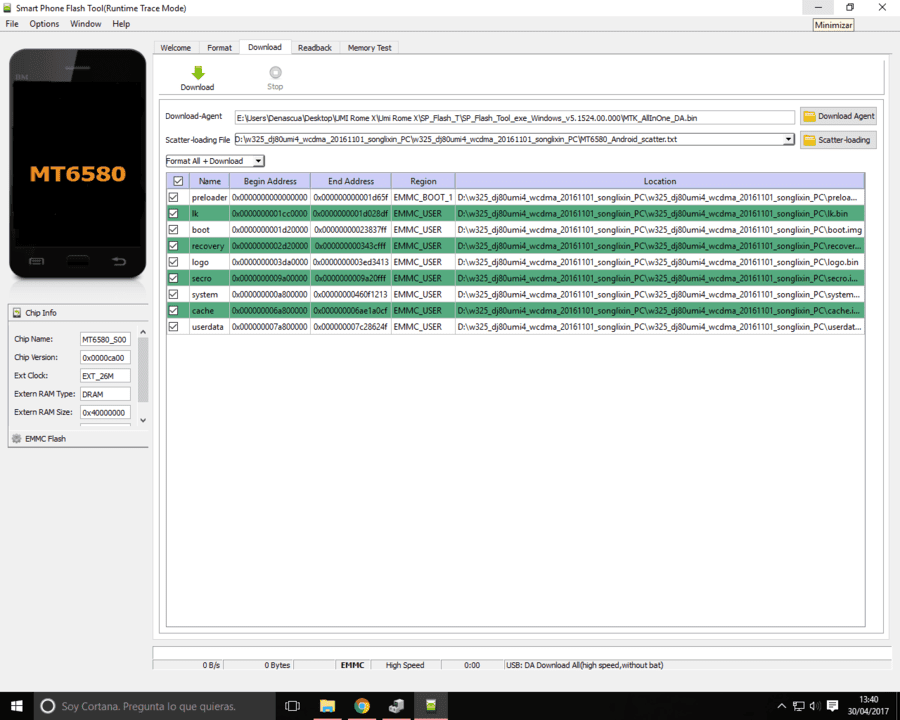Uncheck the logo partition checkbox
This screenshot has height=720, width=900.
click(173, 262)
